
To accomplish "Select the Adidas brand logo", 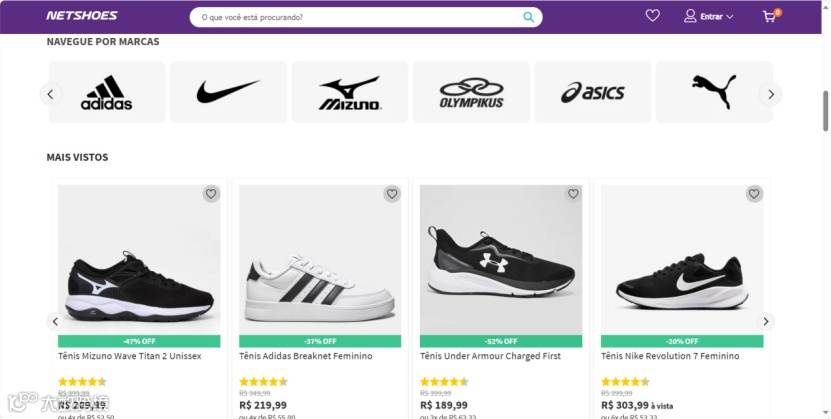I will [x=107, y=93].
